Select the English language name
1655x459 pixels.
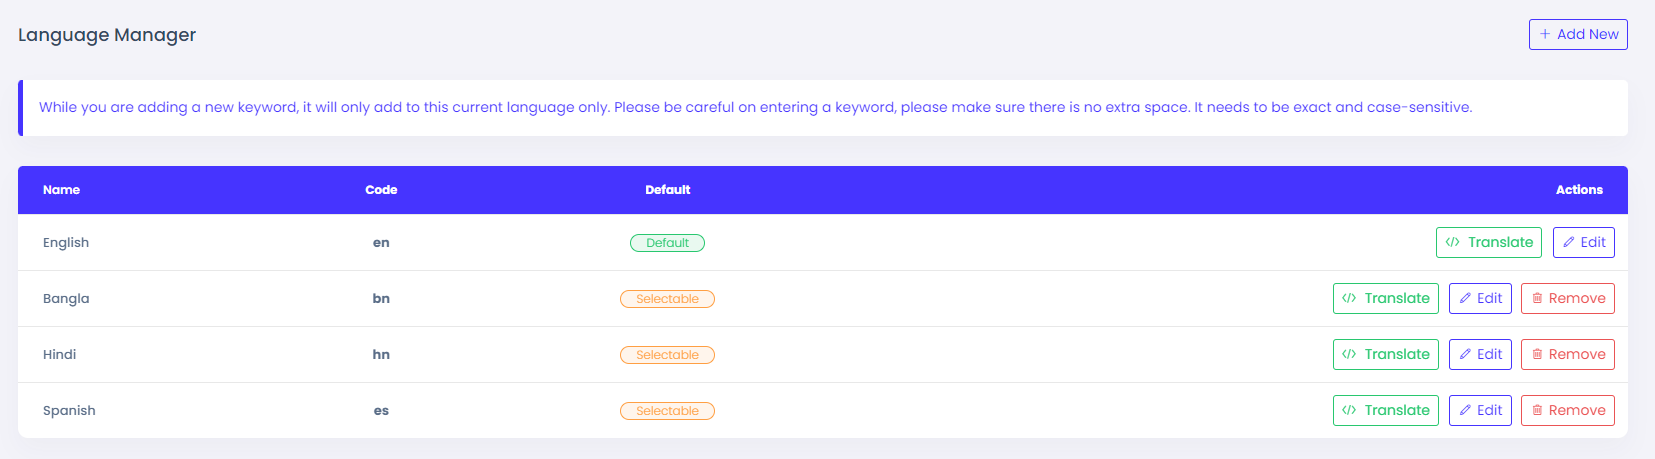tap(66, 243)
